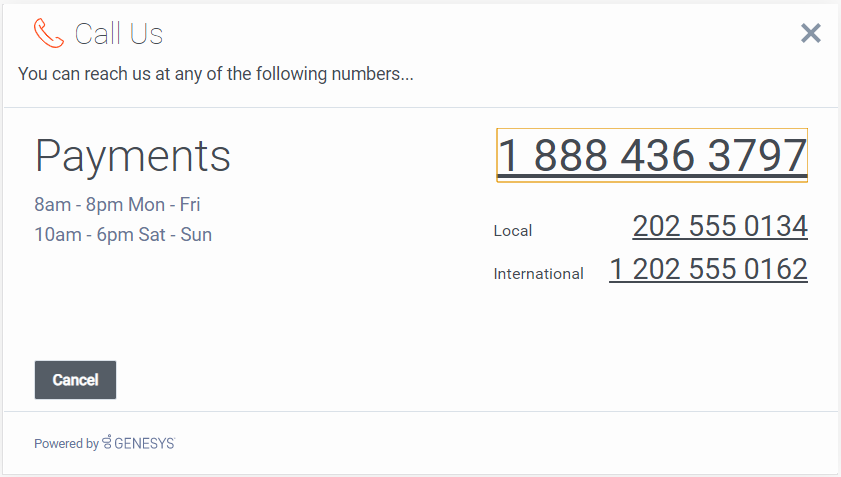Tap the highlighted toll-free payments number
This screenshot has height=477, width=841.
pyautogui.click(x=652, y=156)
